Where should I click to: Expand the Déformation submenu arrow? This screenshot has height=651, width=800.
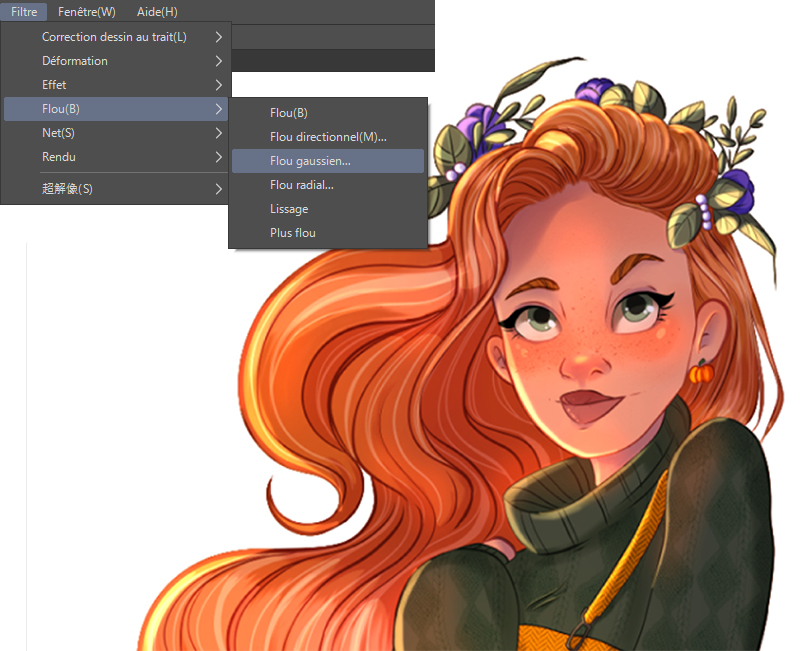218,61
